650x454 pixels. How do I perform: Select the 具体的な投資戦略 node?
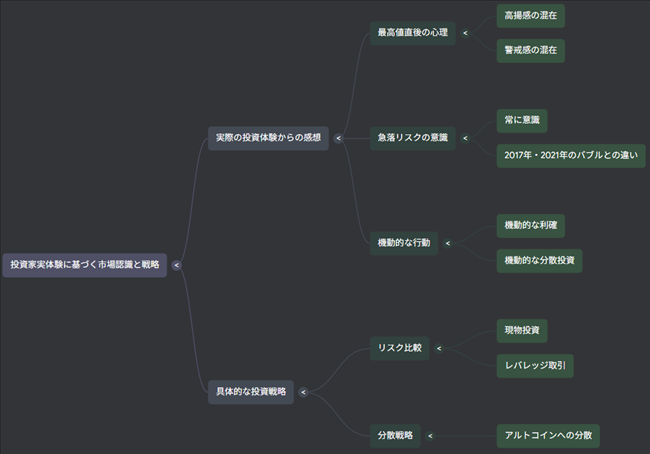click(251, 392)
